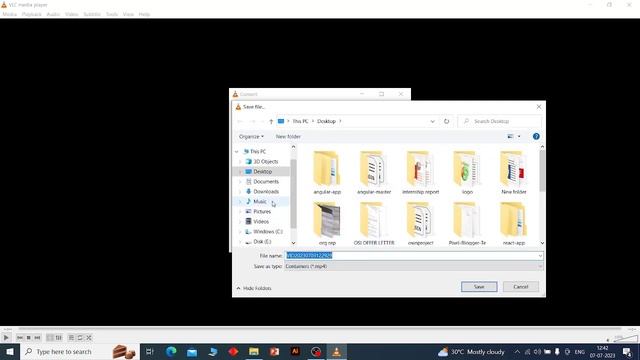Click the navigation pane scrollbar

(293, 195)
